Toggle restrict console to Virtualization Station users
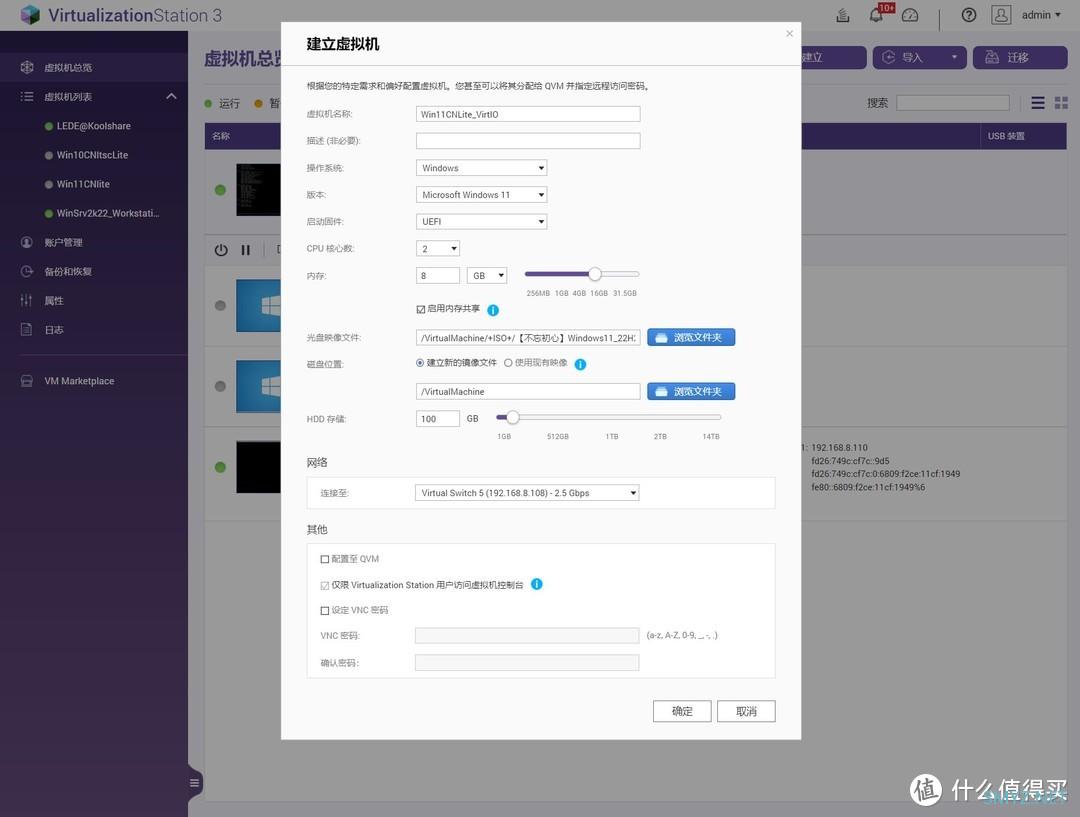Viewport: 1080px width, 817px height. point(324,586)
